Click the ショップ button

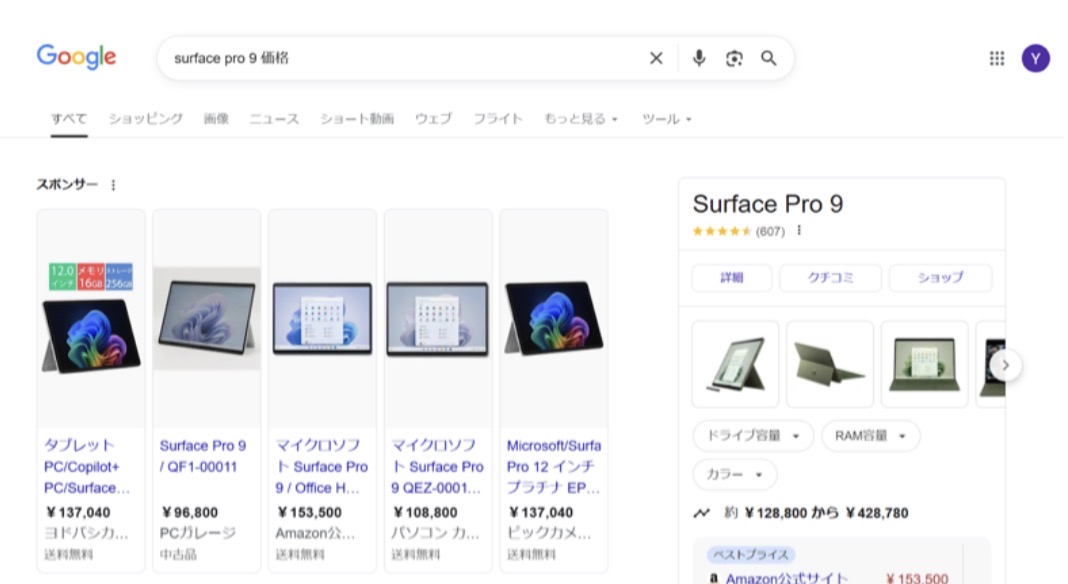(940, 278)
